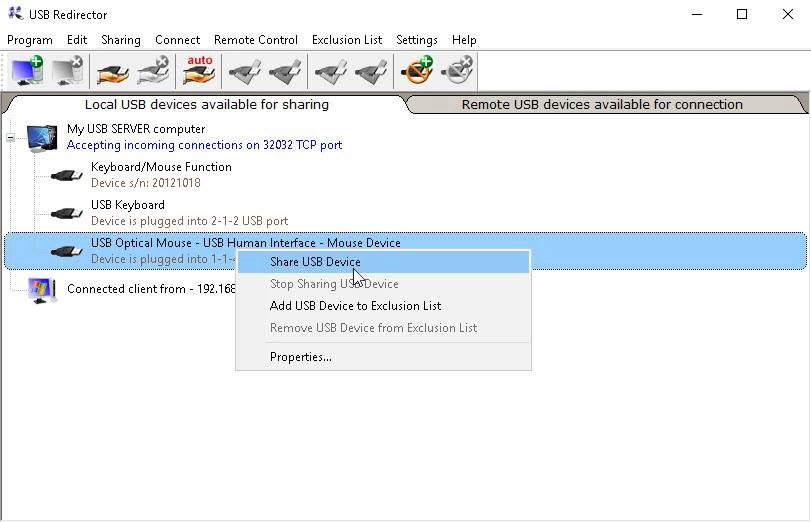Screen dimensions: 811x522
Task: Collapse the My USB SERVER computer tree node
Action: click(x=10, y=137)
